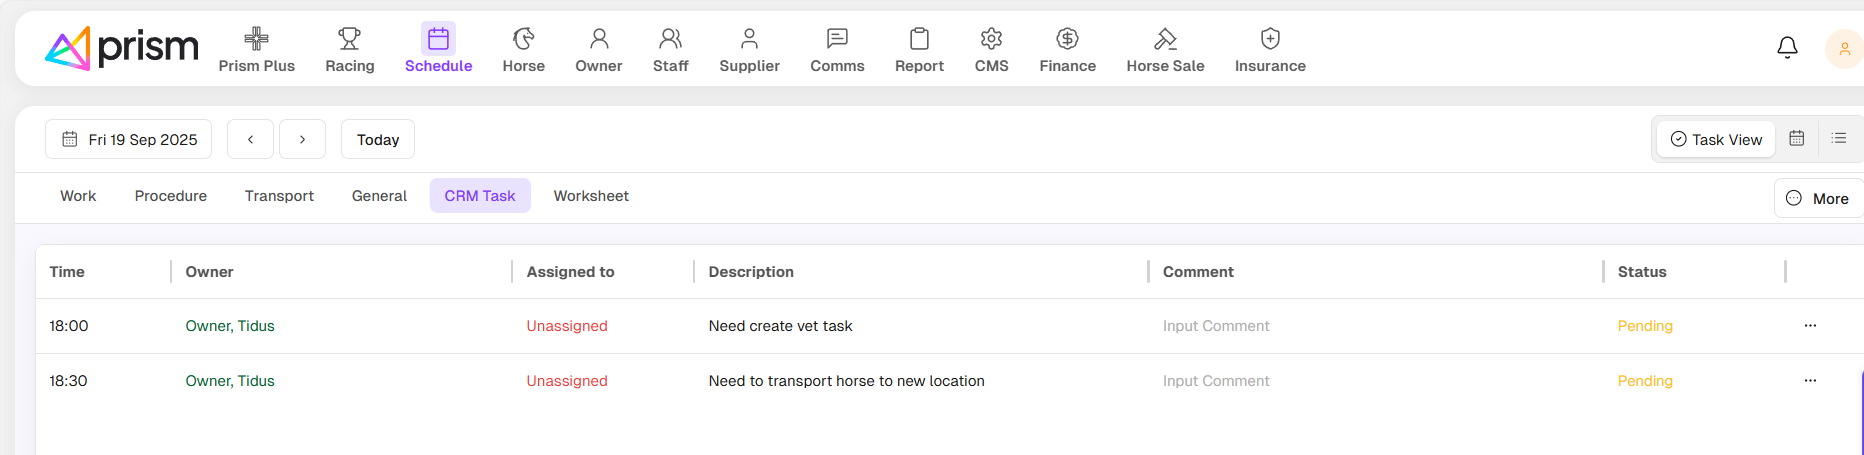The width and height of the screenshot is (1864, 455).
Task: Open row actions for the 18:00 task
Action: click(x=1810, y=326)
